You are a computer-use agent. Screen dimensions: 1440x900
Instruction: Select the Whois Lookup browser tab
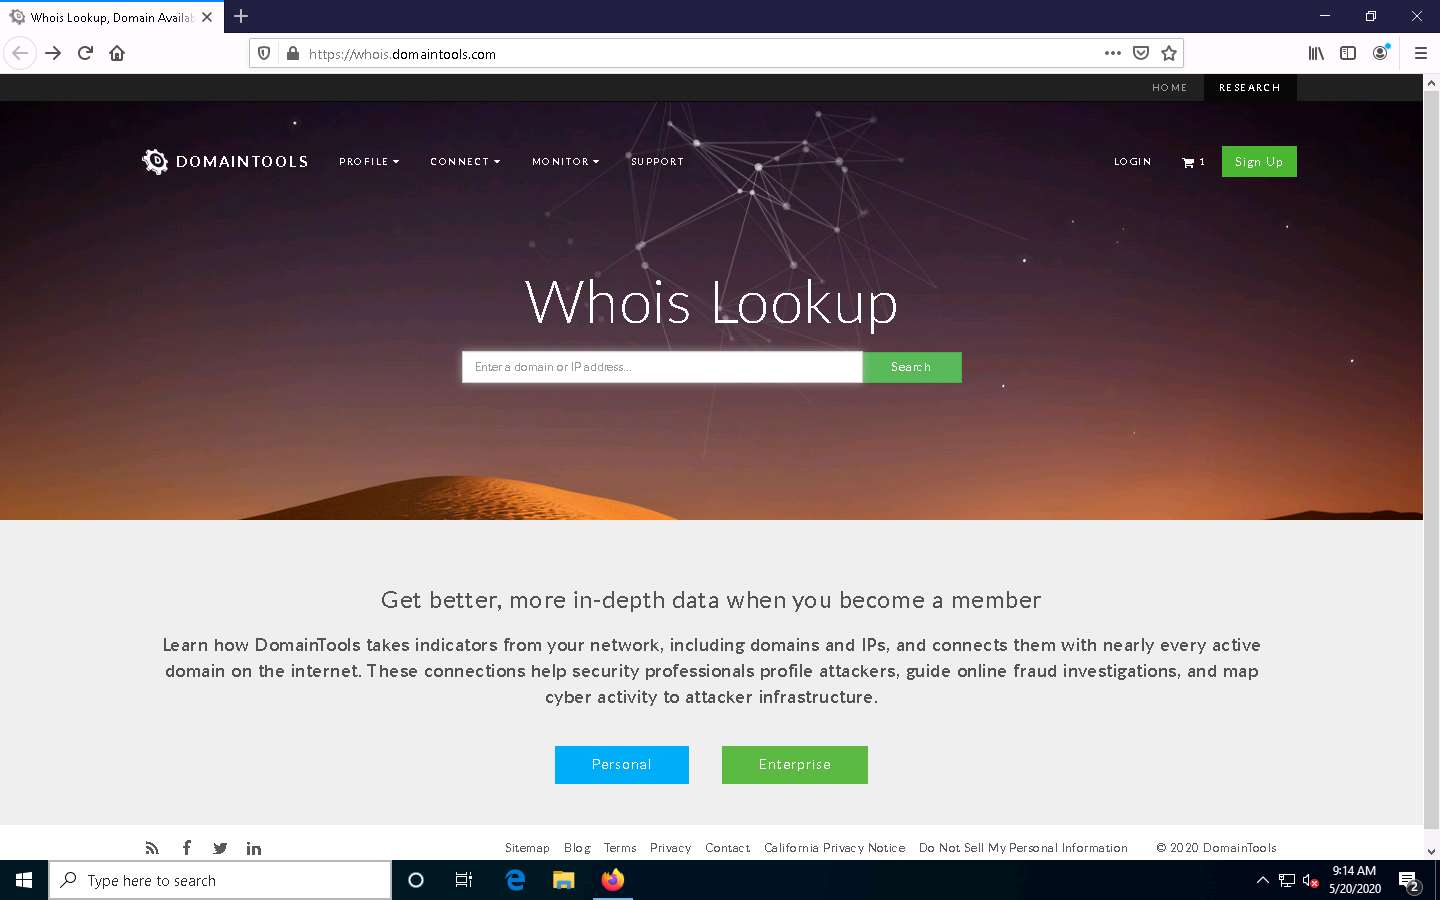click(x=110, y=17)
